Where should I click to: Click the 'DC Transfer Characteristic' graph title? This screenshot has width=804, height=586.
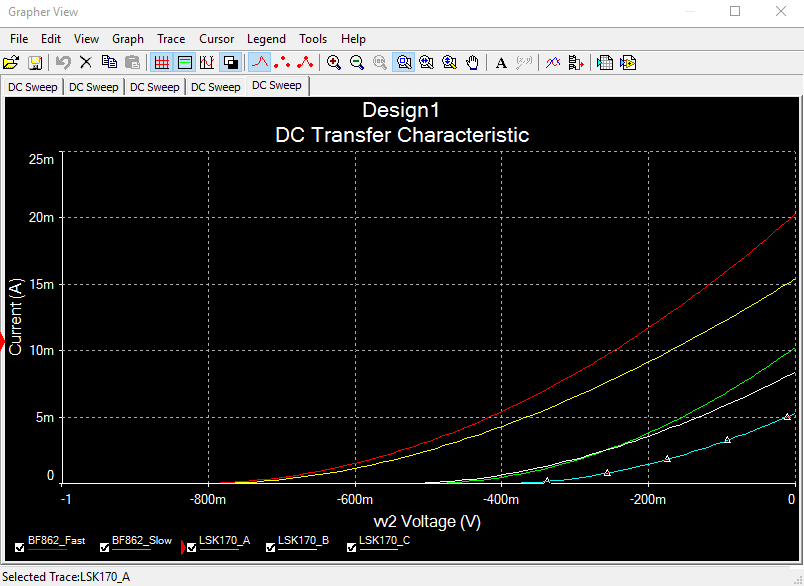click(x=402, y=135)
